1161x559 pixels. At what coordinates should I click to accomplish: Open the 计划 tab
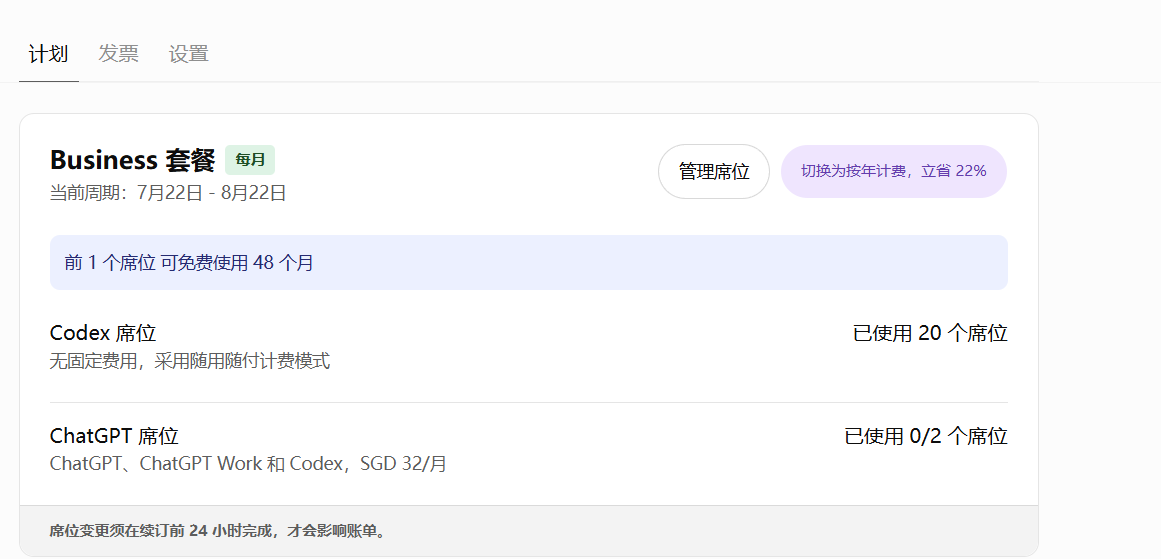(48, 54)
